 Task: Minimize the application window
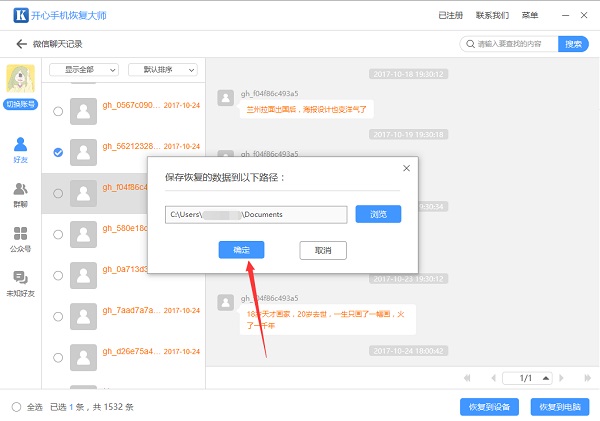tap(566, 15)
